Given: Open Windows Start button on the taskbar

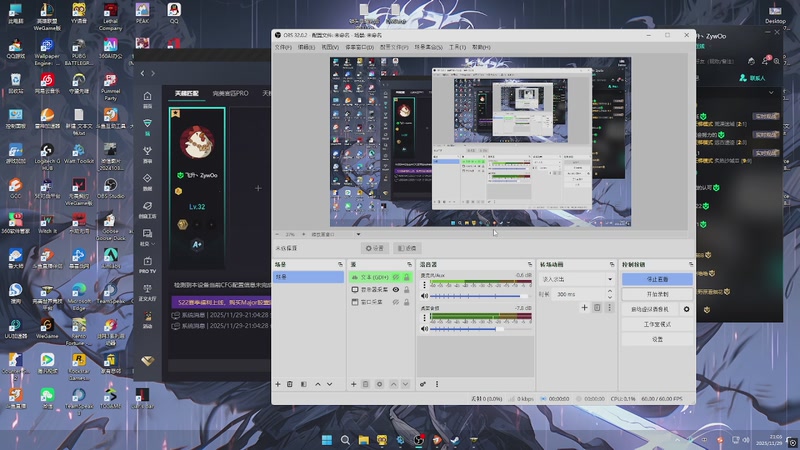Looking at the screenshot, I should (x=327, y=440).
